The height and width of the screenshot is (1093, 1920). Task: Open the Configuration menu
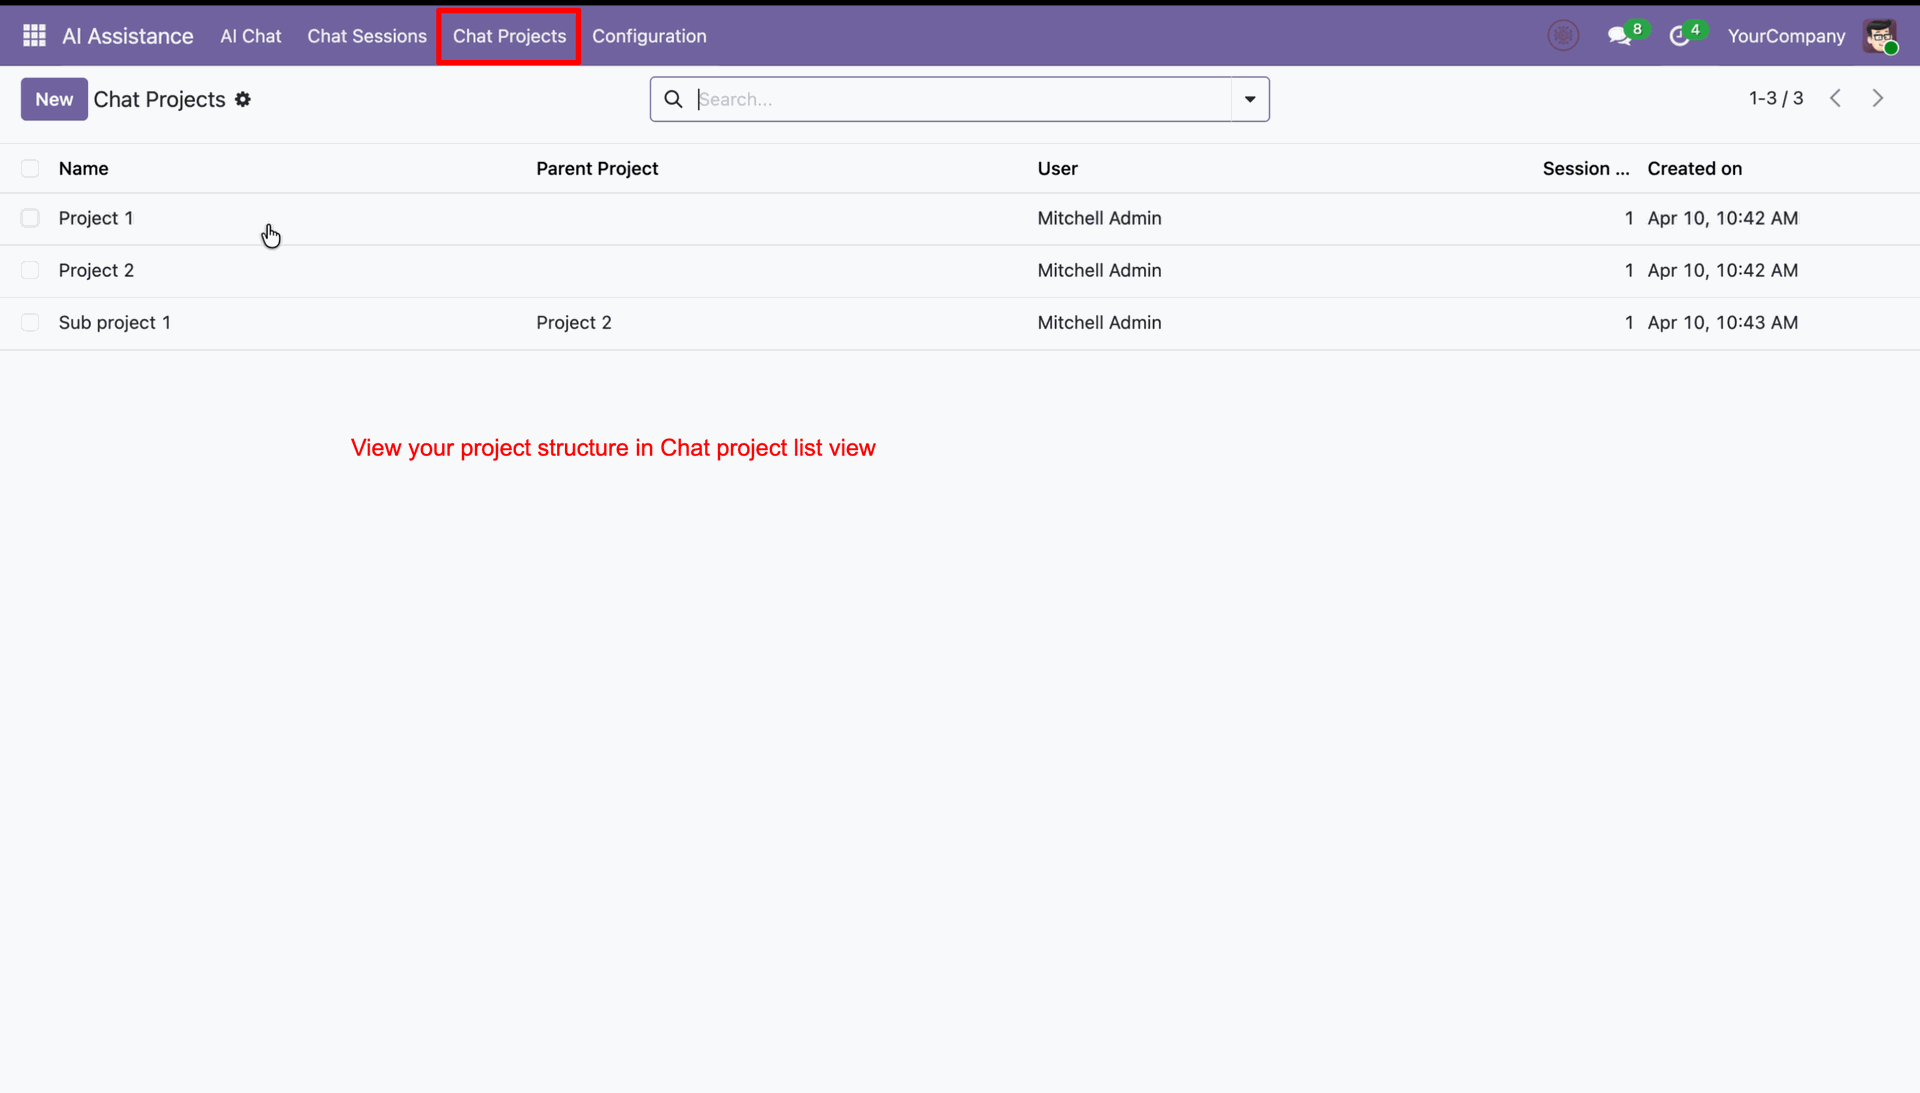click(x=649, y=36)
